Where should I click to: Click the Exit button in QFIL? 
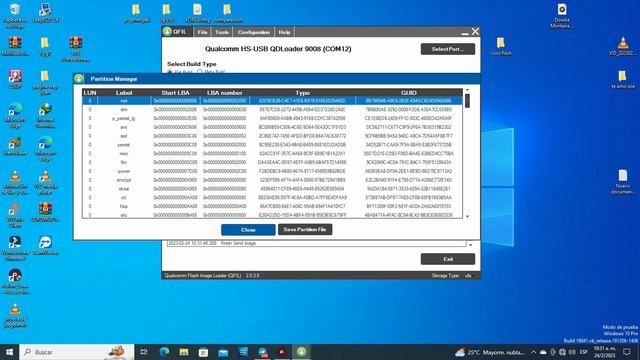click(x=448, y=259)
